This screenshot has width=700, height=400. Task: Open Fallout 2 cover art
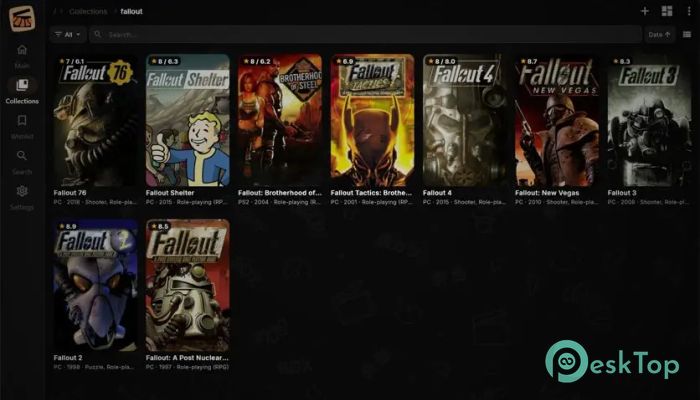coord(95,285)
